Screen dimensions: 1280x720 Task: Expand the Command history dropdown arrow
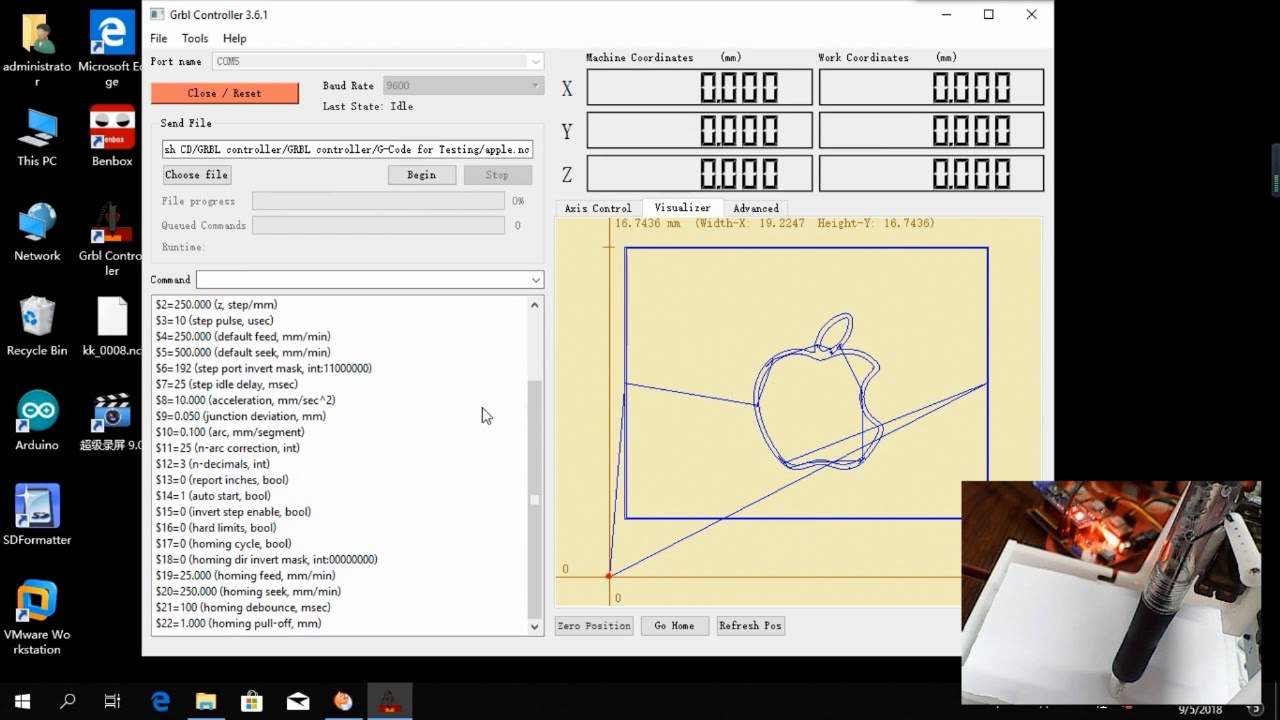[536, 280]
